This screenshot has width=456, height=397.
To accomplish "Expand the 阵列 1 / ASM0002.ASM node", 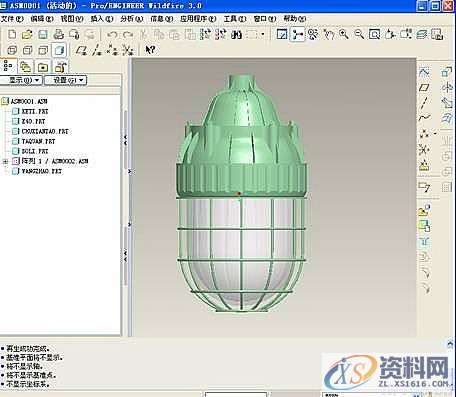I will 5,161.
